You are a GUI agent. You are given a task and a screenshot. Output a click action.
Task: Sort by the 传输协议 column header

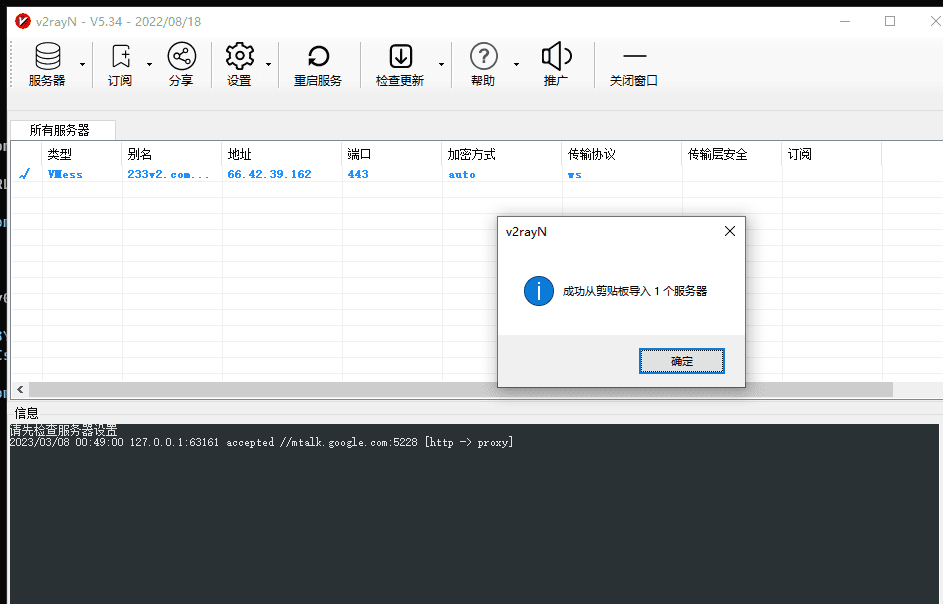pyautogui.click(x=622, y=154)
